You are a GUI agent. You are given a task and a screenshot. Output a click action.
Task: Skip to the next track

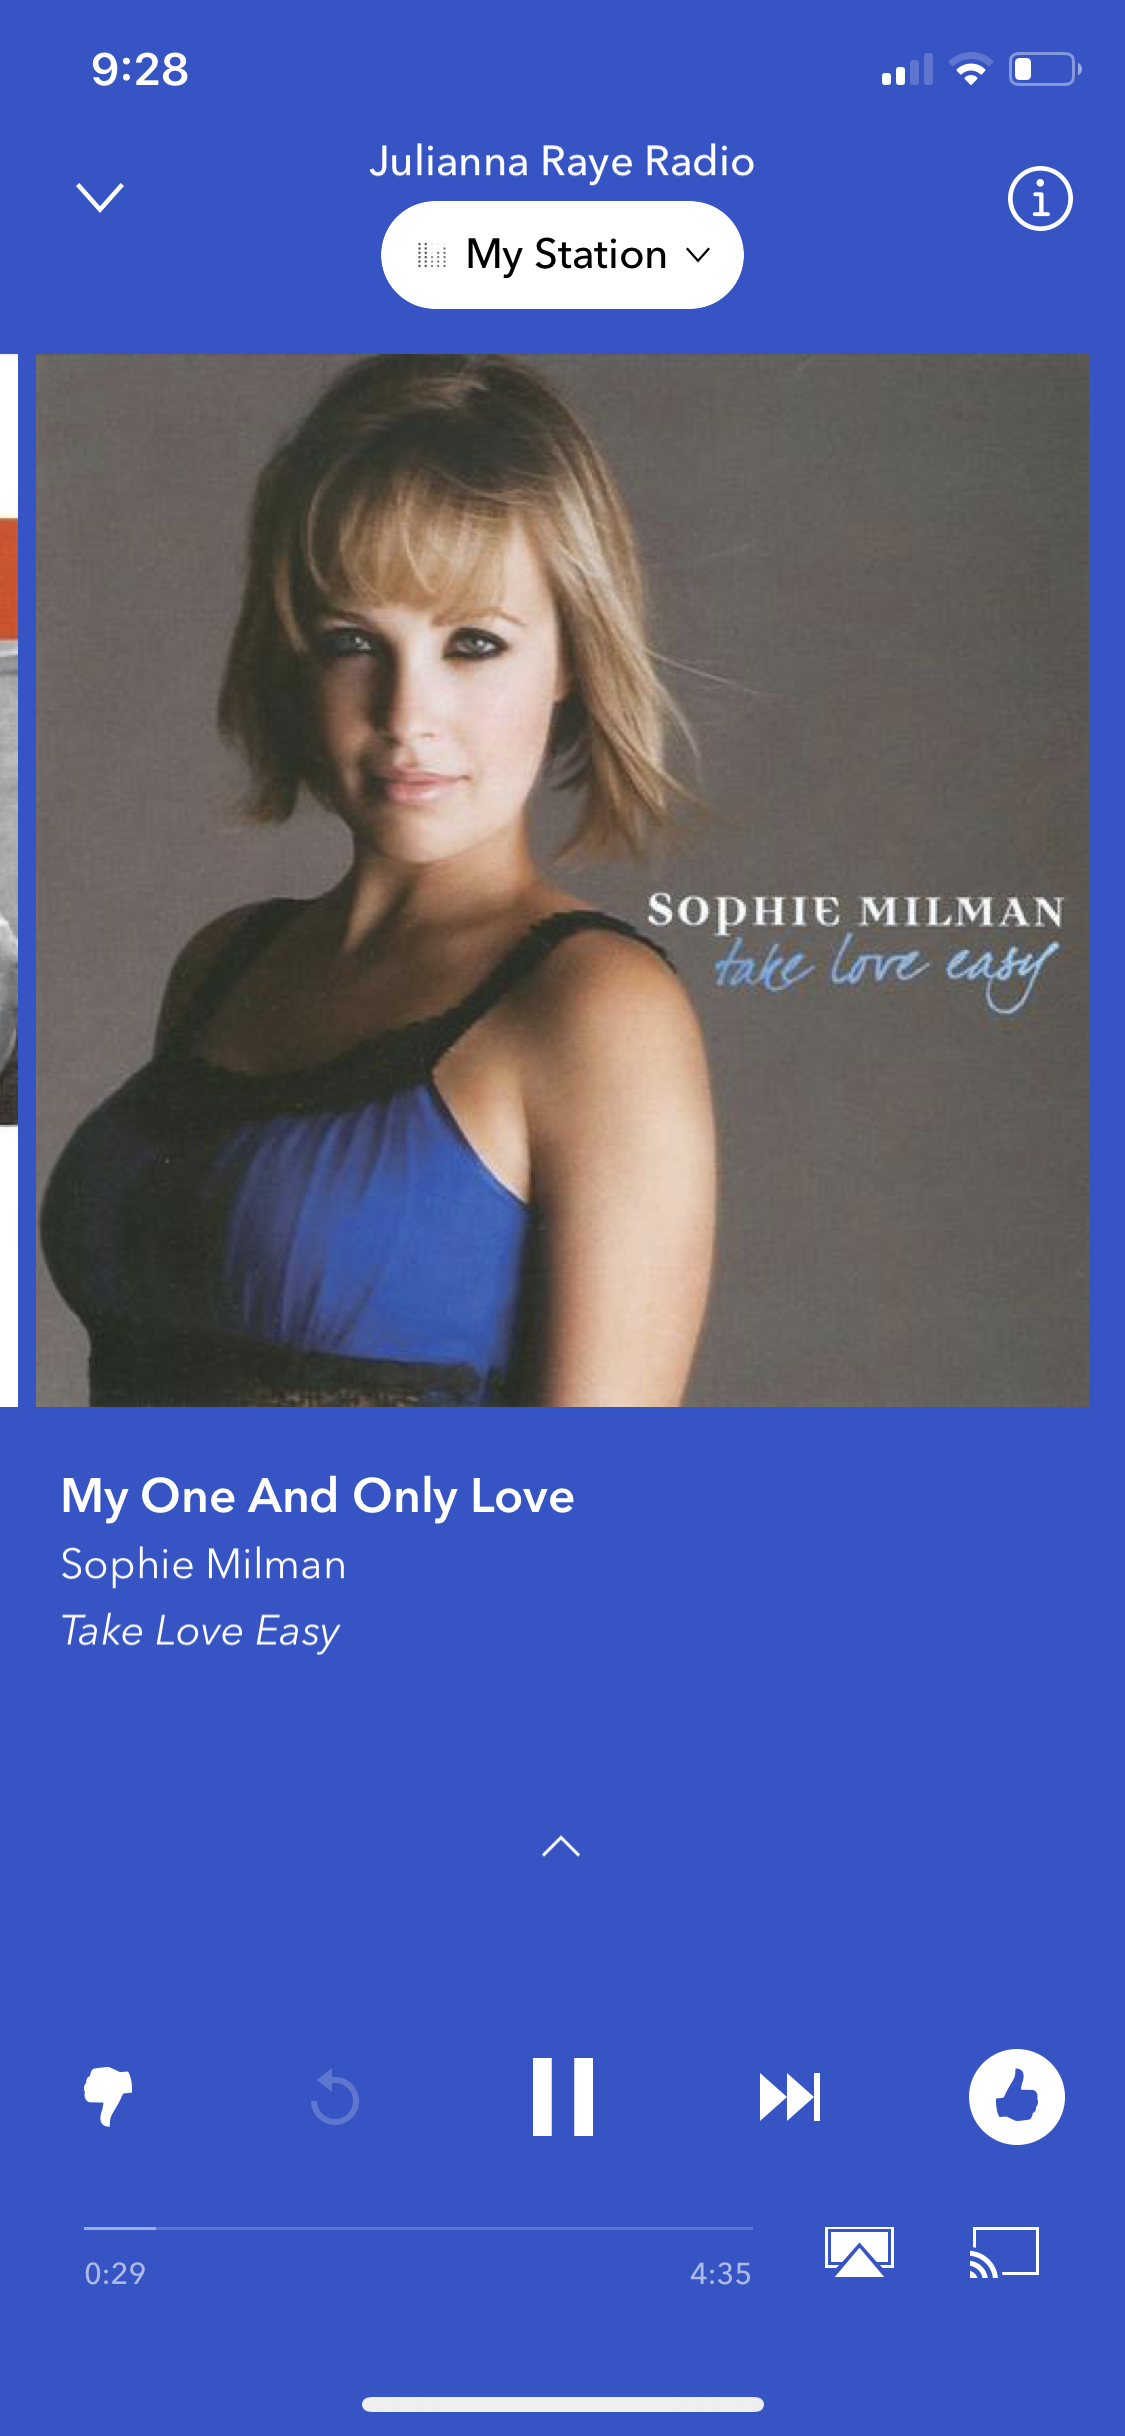click(790, 2097)
